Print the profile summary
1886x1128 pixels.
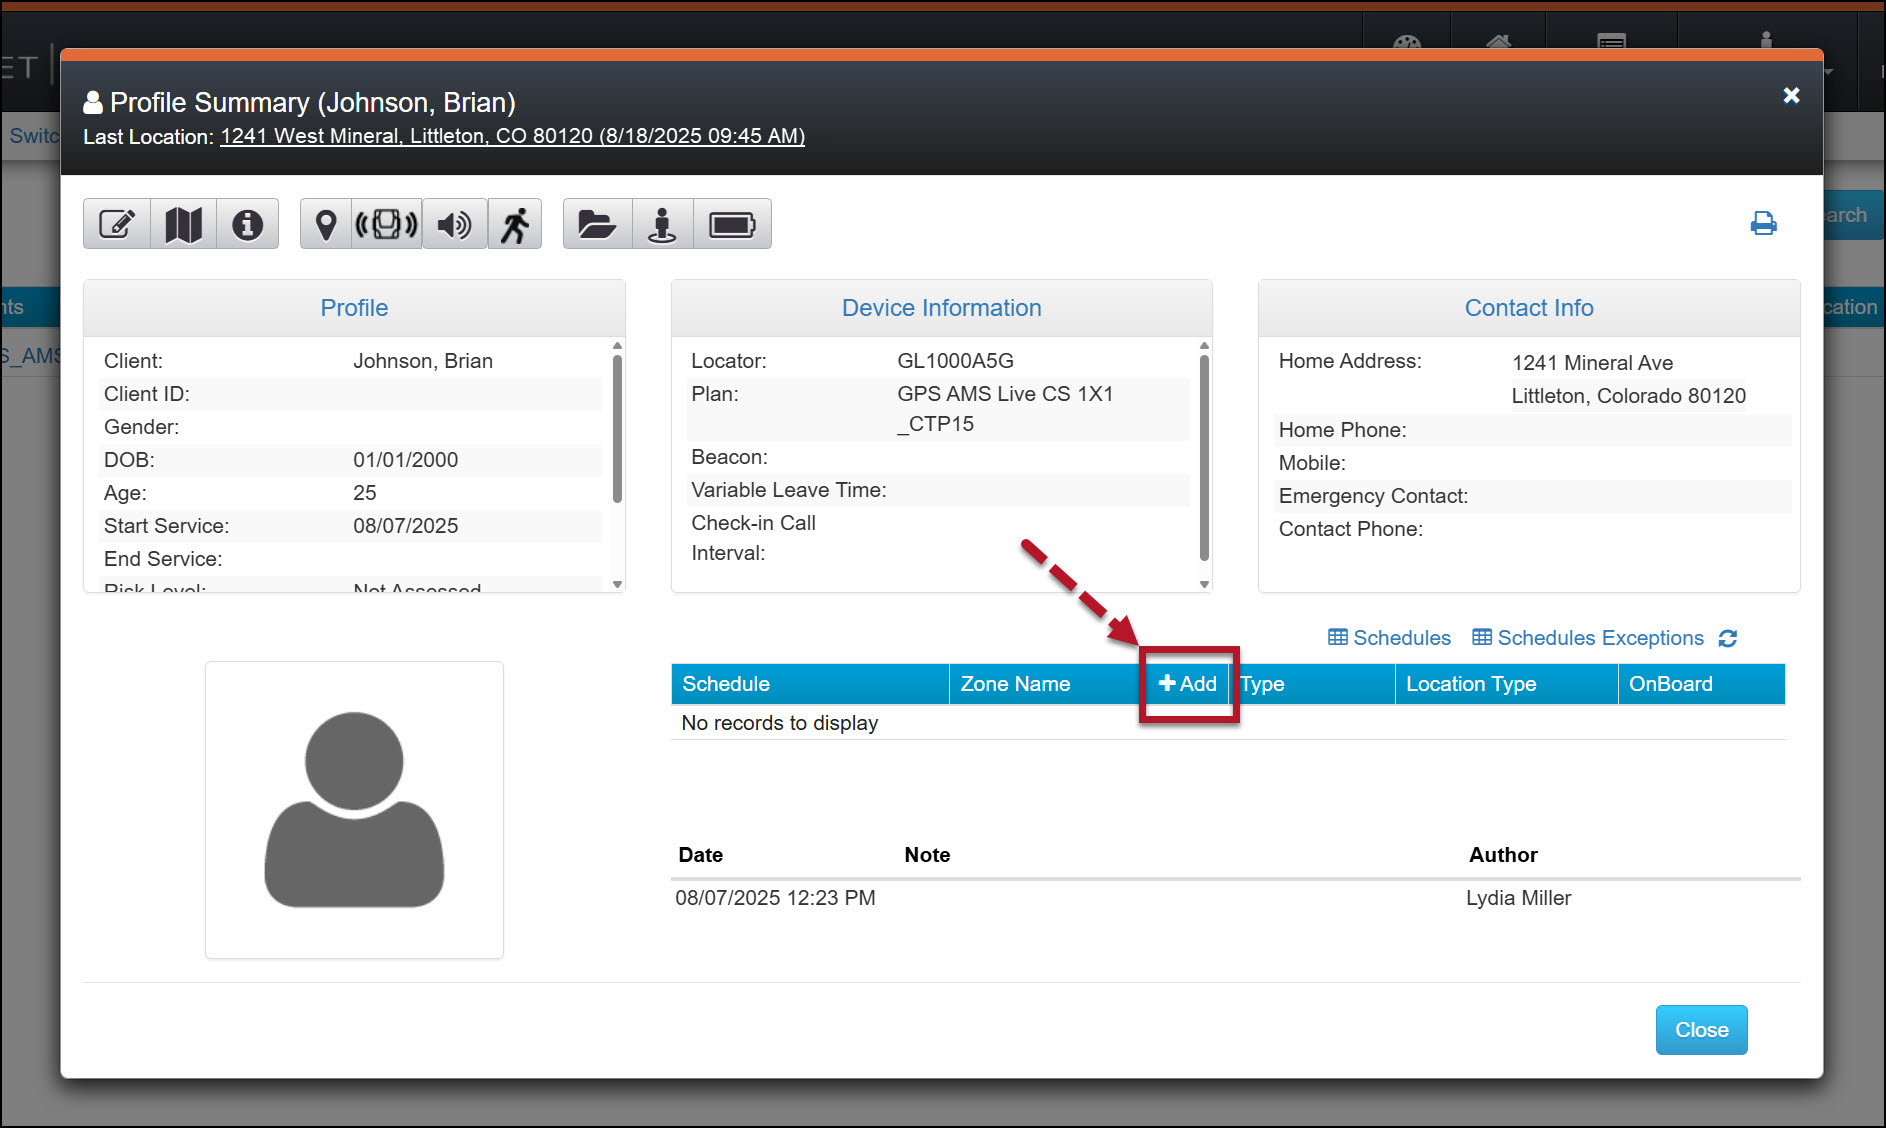pos(1763,223)
